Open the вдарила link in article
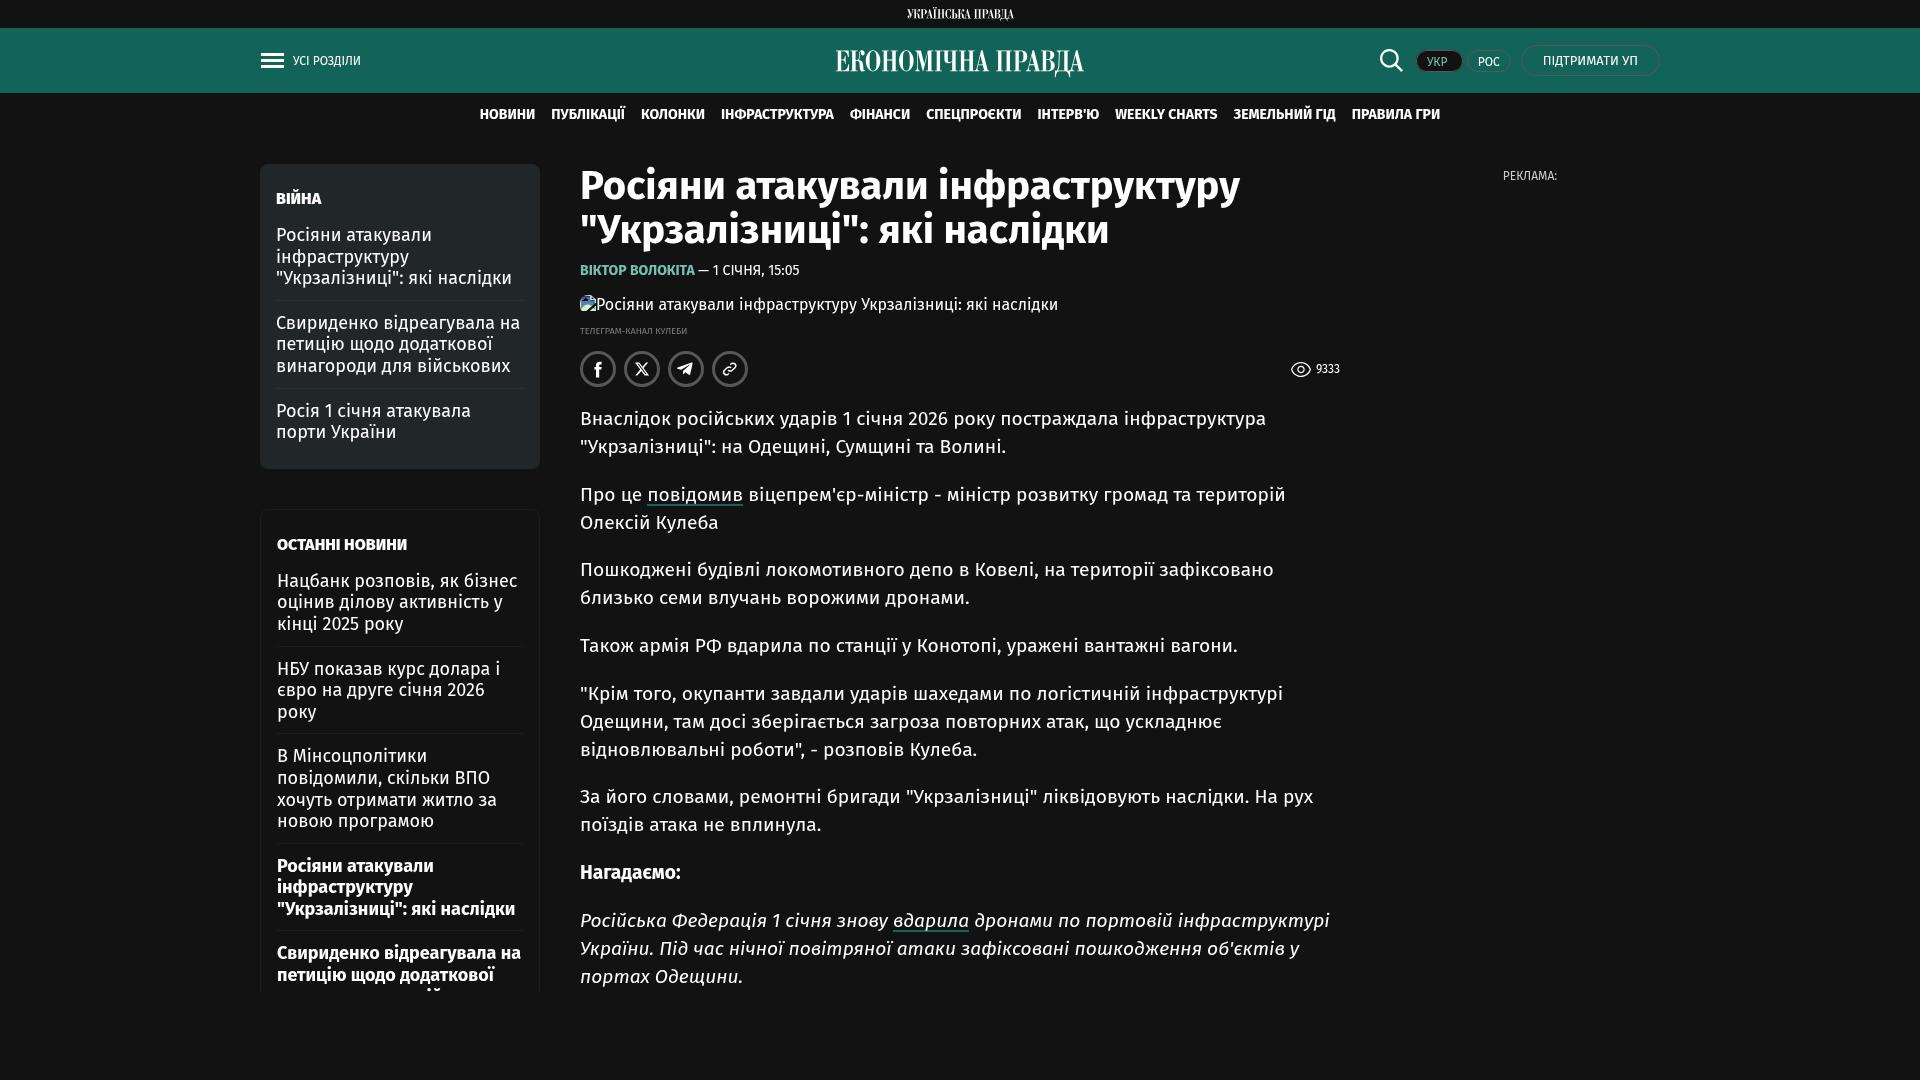Image resolution: width=1920 pixels, height=1080 pixels. pyautogui.click(x=930, y=921)
